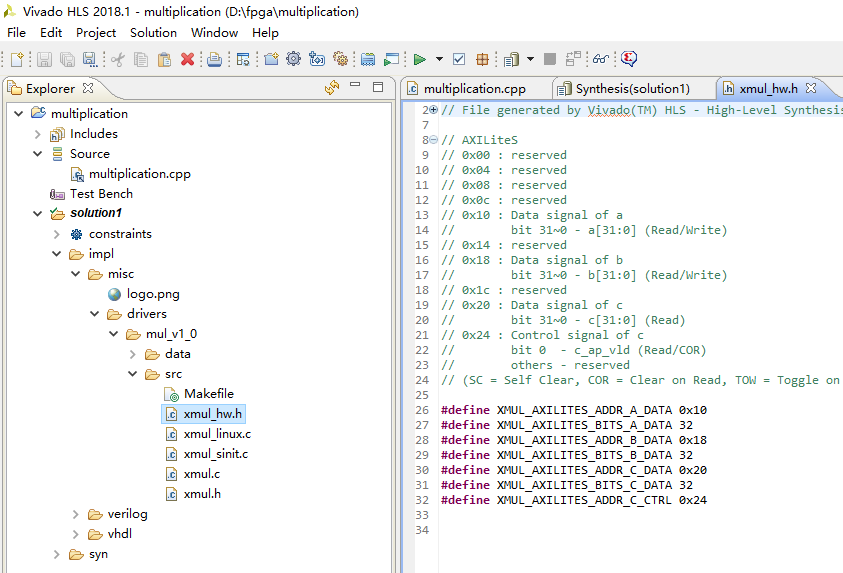This screenshot has height=573, width=843.
Task: Open Solution Settings gears icon
Action: (340, 59)
